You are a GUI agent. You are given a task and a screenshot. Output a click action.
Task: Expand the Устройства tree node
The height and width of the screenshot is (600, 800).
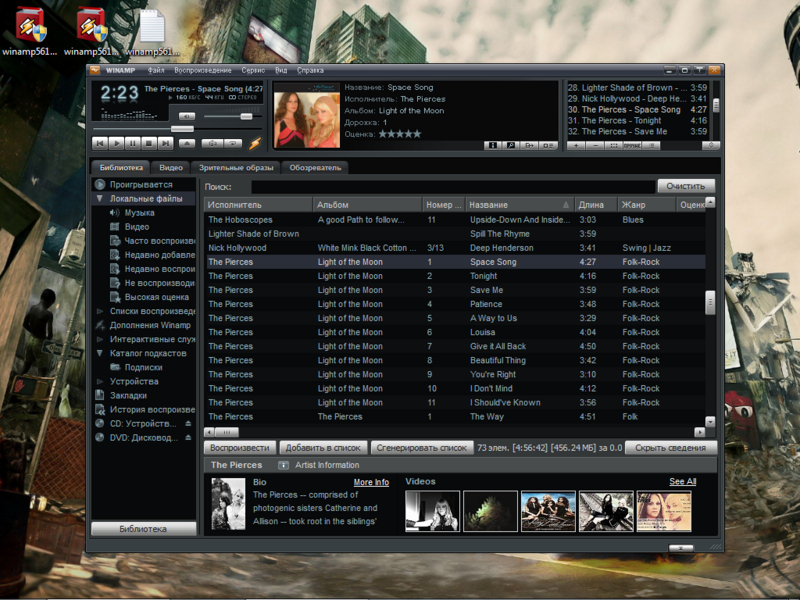tap(99, 381)
